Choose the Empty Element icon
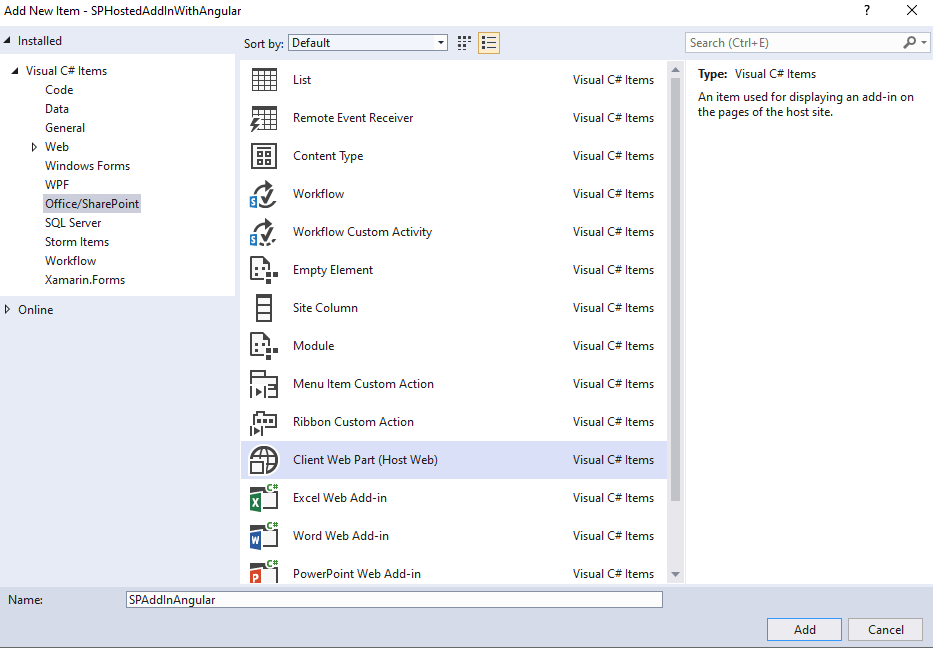 point(264,270)
